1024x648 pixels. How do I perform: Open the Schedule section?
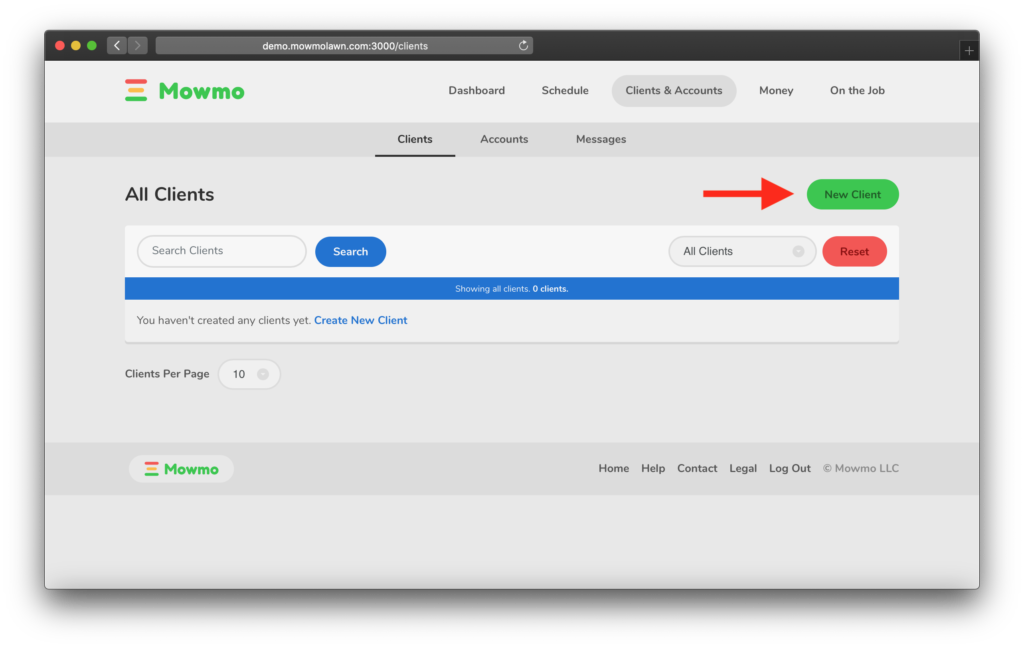click(x=565, y=91)
